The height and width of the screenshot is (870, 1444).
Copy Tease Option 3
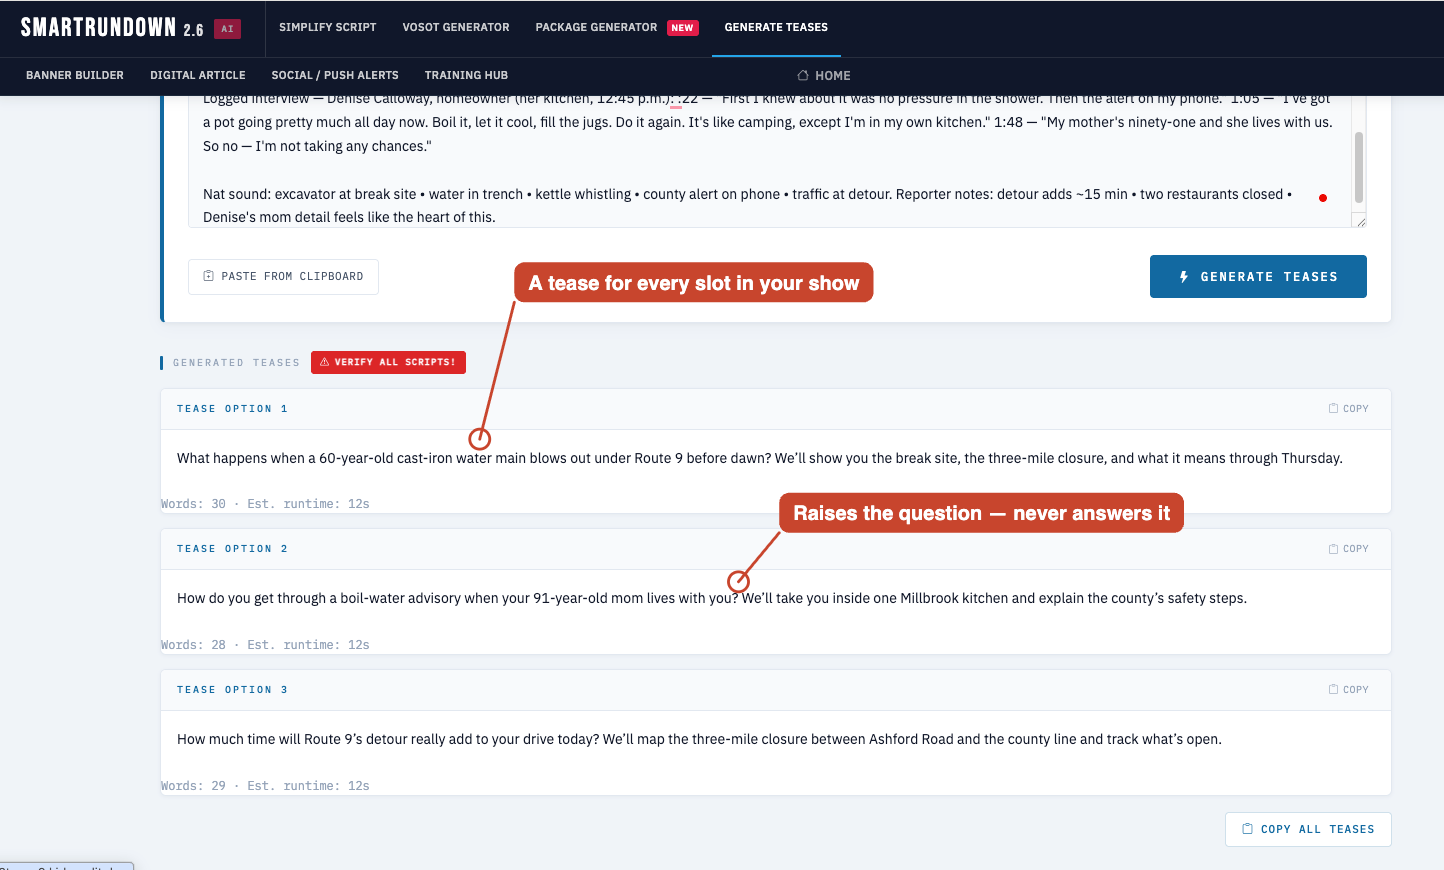tap(1348, 689)
